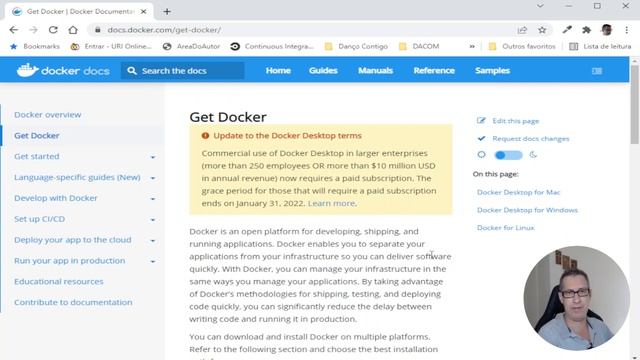
Task: Click the presenter webcam thumbnail
Action: (x=576, y=298)
